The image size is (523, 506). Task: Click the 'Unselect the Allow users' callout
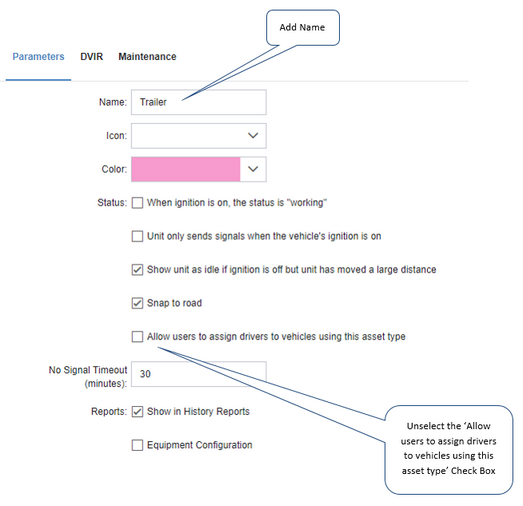point(449,450)
